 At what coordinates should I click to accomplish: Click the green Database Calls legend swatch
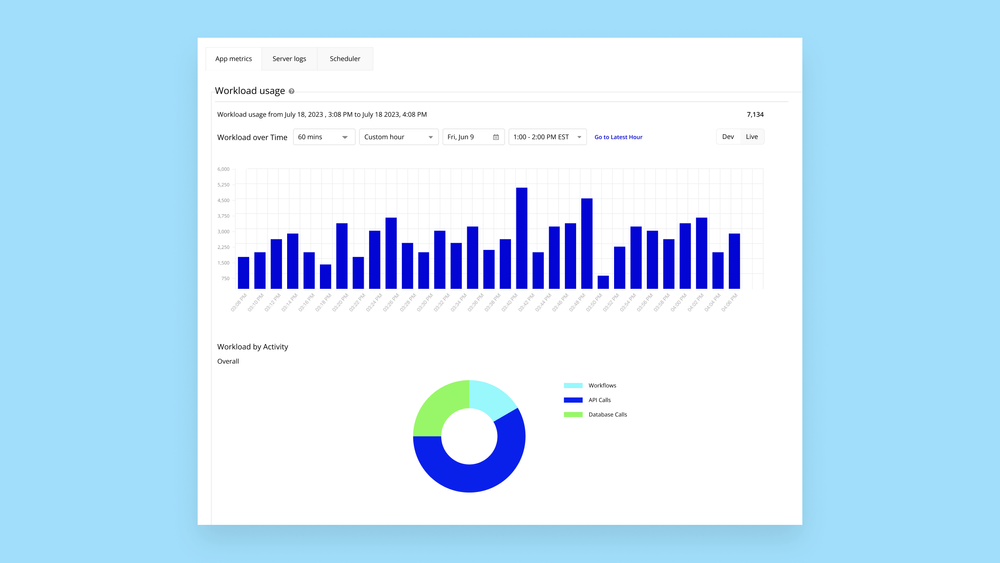point(573,414)
